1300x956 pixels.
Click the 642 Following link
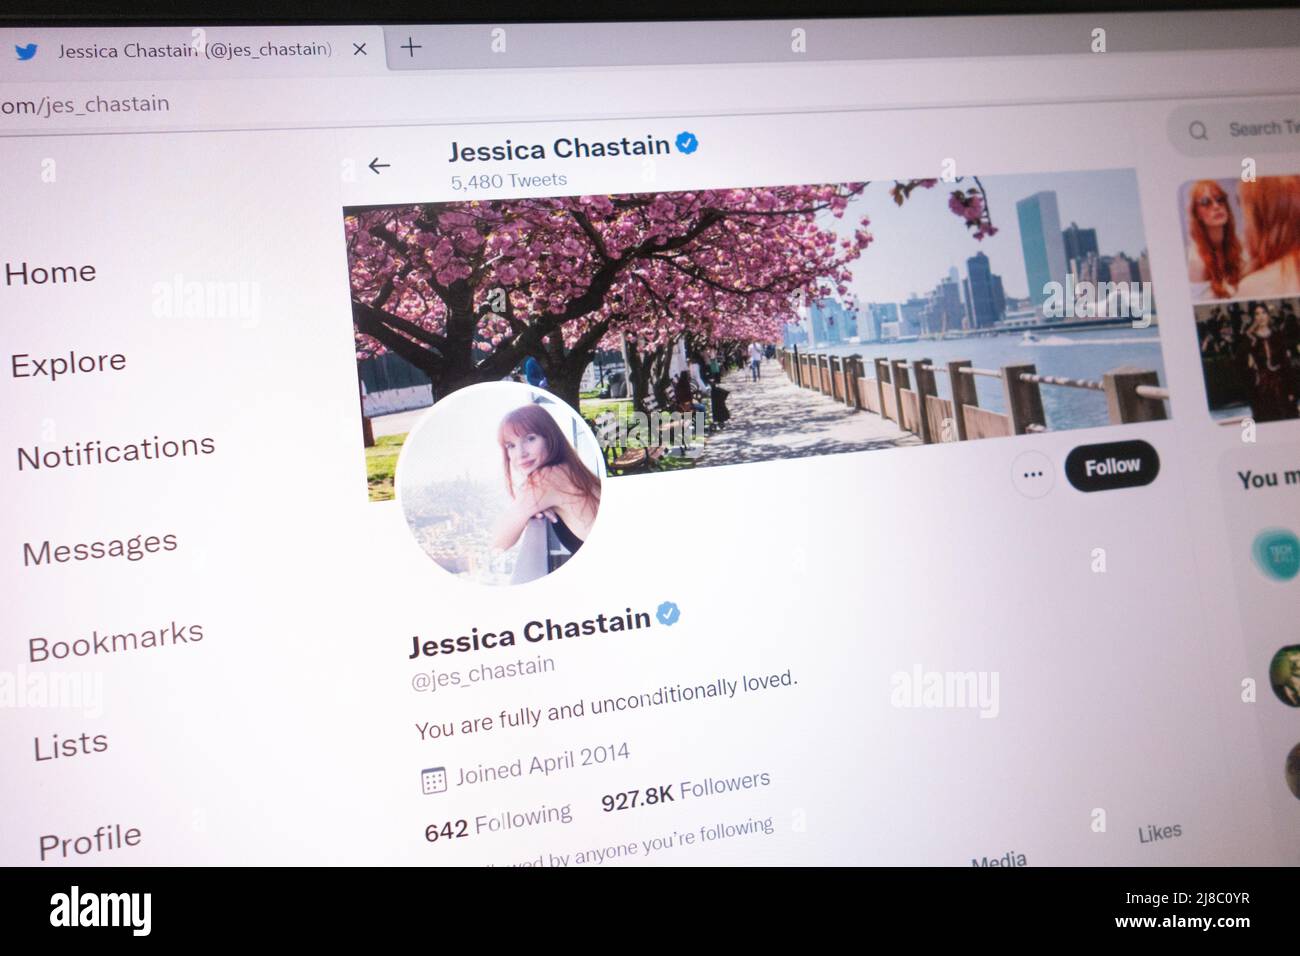tap(498, 823)
